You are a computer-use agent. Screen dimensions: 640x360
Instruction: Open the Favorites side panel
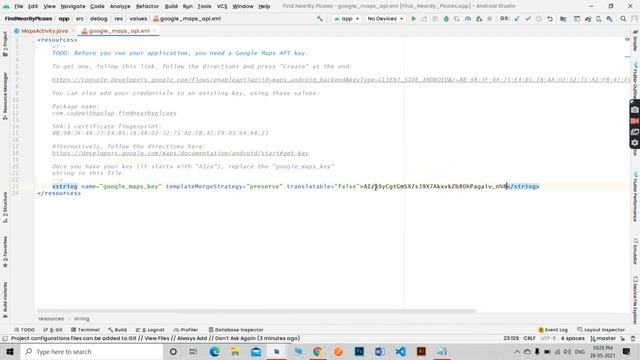[5, 251]
